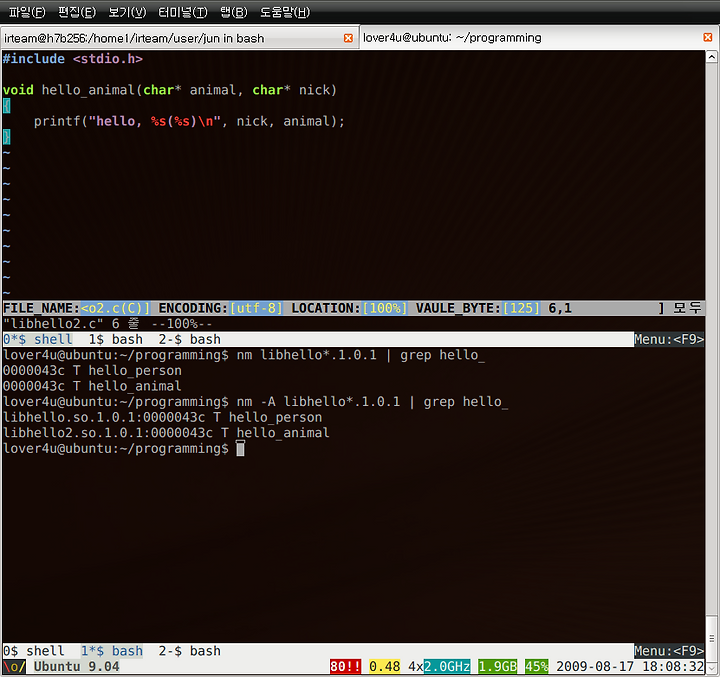Close the lover4u@ubuntu tab
The image size is (720, 677).
(708, 37)
